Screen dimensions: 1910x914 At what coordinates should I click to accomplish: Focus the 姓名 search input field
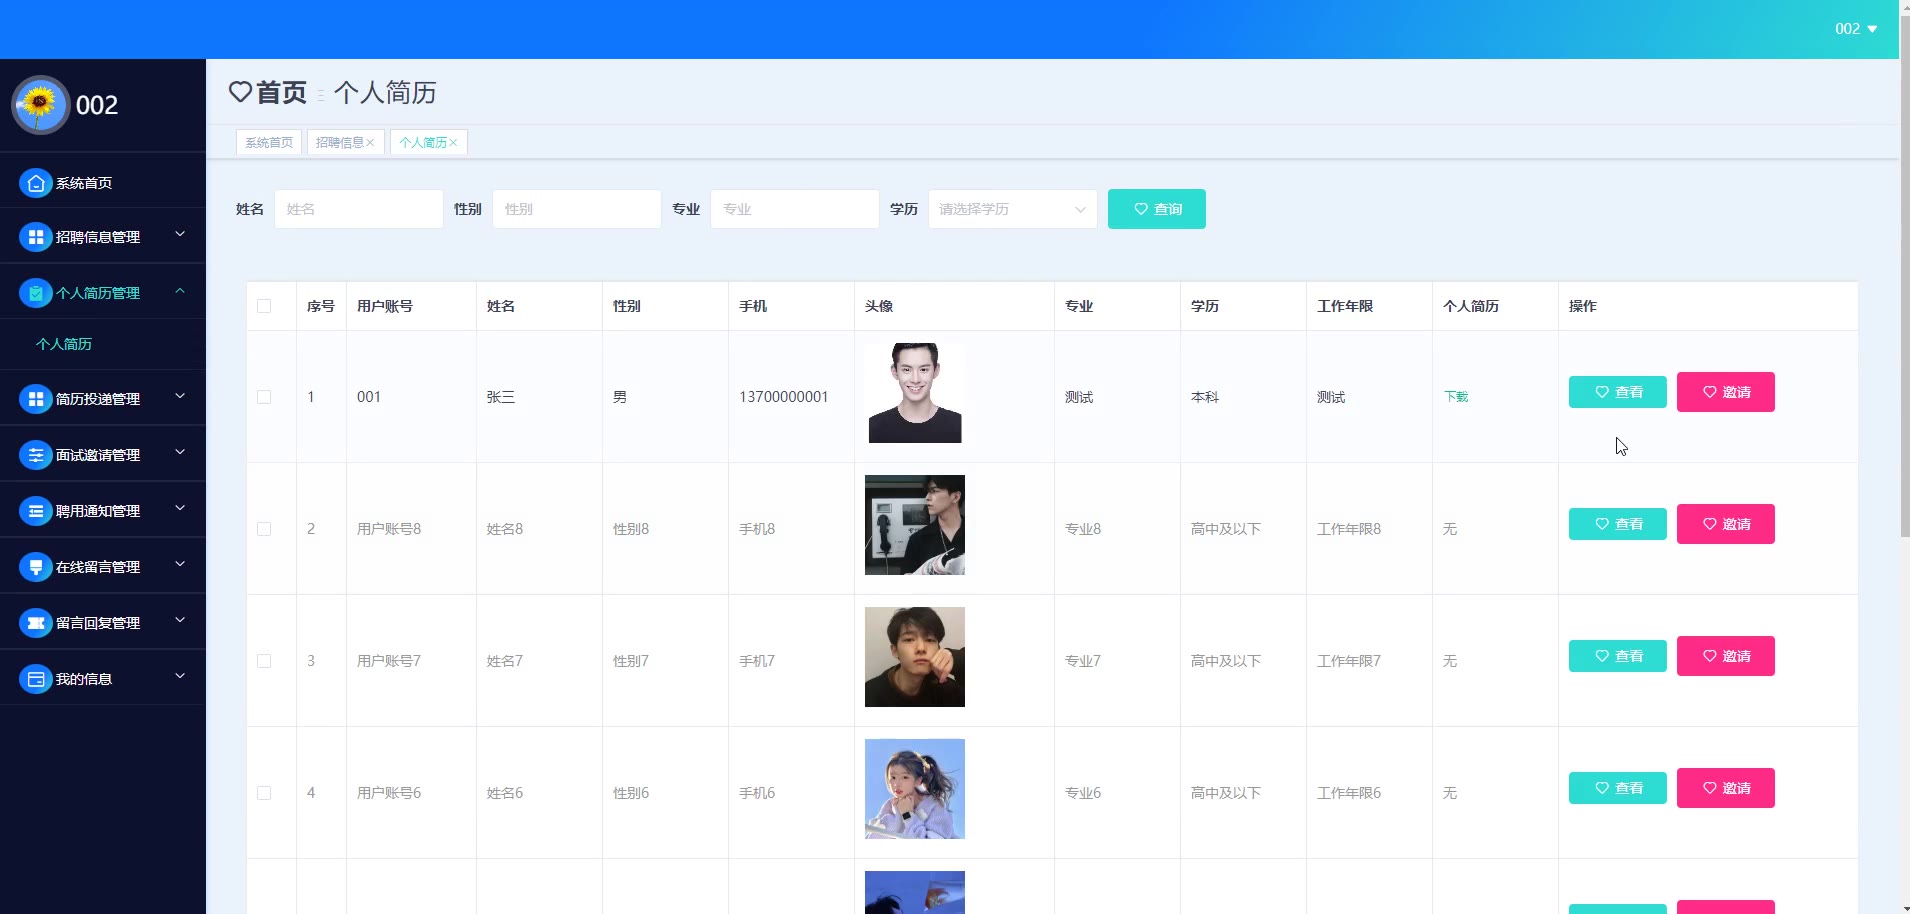[359, 209]
